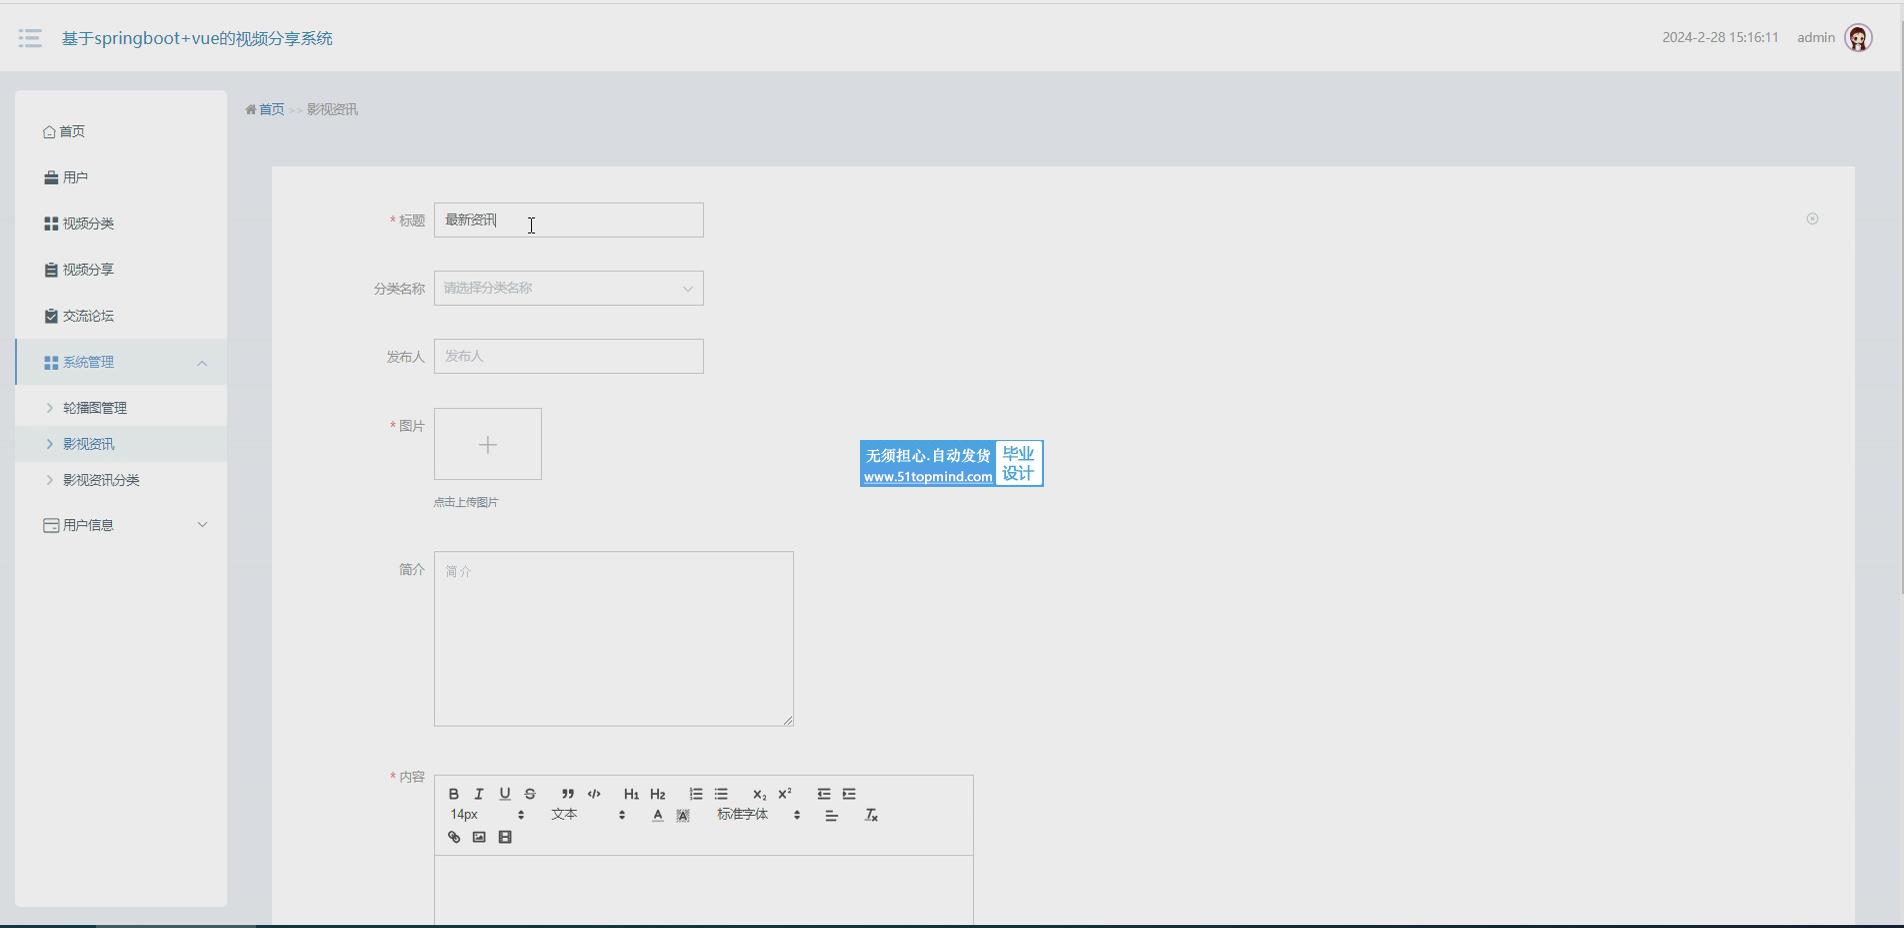Open the text color picker in the editor

click(657, 815)
